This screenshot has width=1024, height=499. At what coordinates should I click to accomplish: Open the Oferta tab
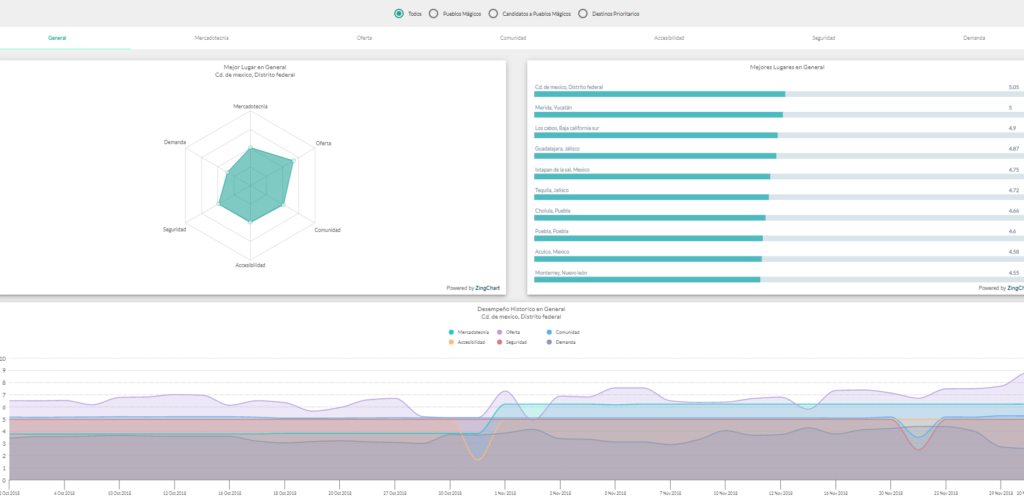coord(364,38)
